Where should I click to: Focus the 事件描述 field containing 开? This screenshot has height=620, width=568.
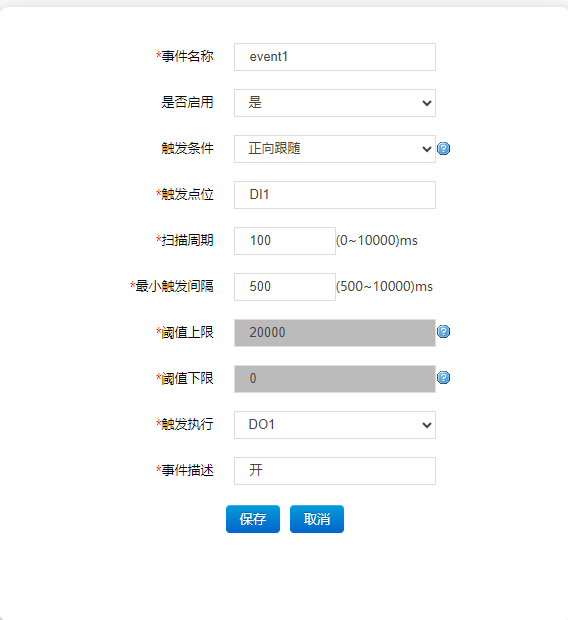335,471
